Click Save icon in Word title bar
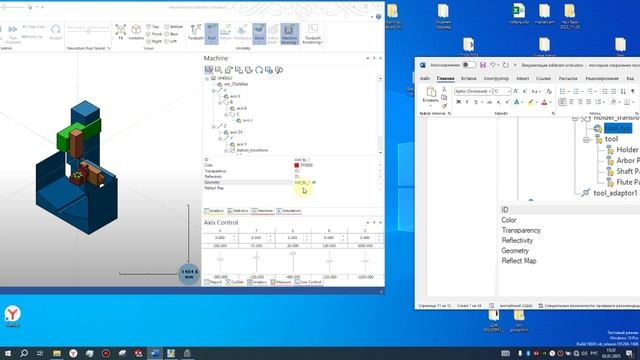Image resolution: width=640 pixels, height=360 pixels. pos(483,65)
